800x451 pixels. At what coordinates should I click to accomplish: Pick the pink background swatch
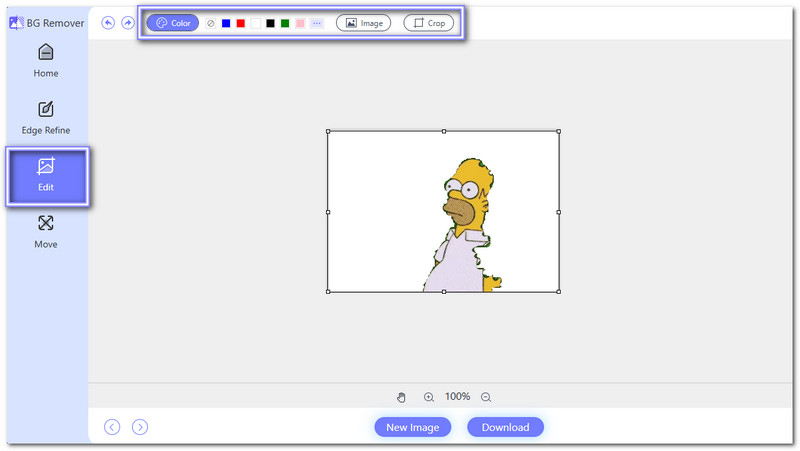point(300,23)
